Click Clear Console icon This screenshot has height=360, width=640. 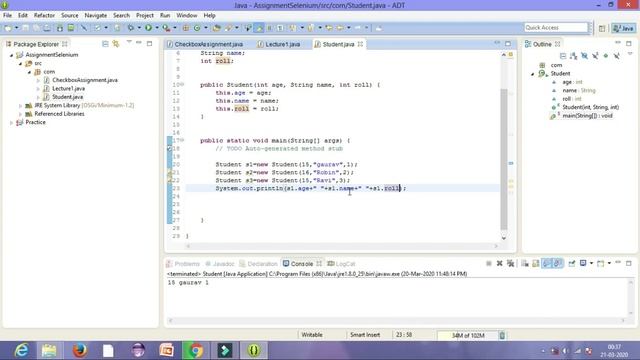coord(525,264)
